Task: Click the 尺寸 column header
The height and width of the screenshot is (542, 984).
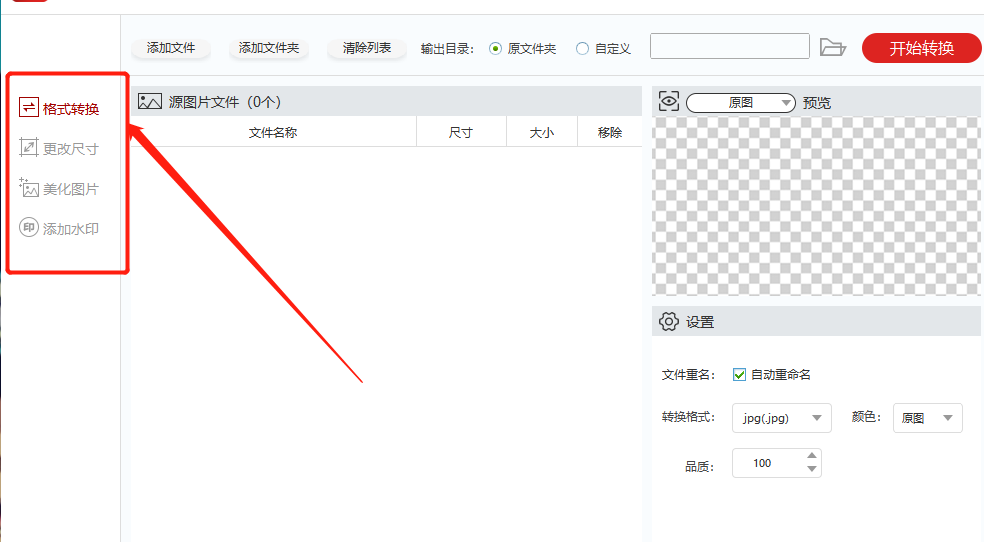Action: pyautogui.click(x=461, y=132)
